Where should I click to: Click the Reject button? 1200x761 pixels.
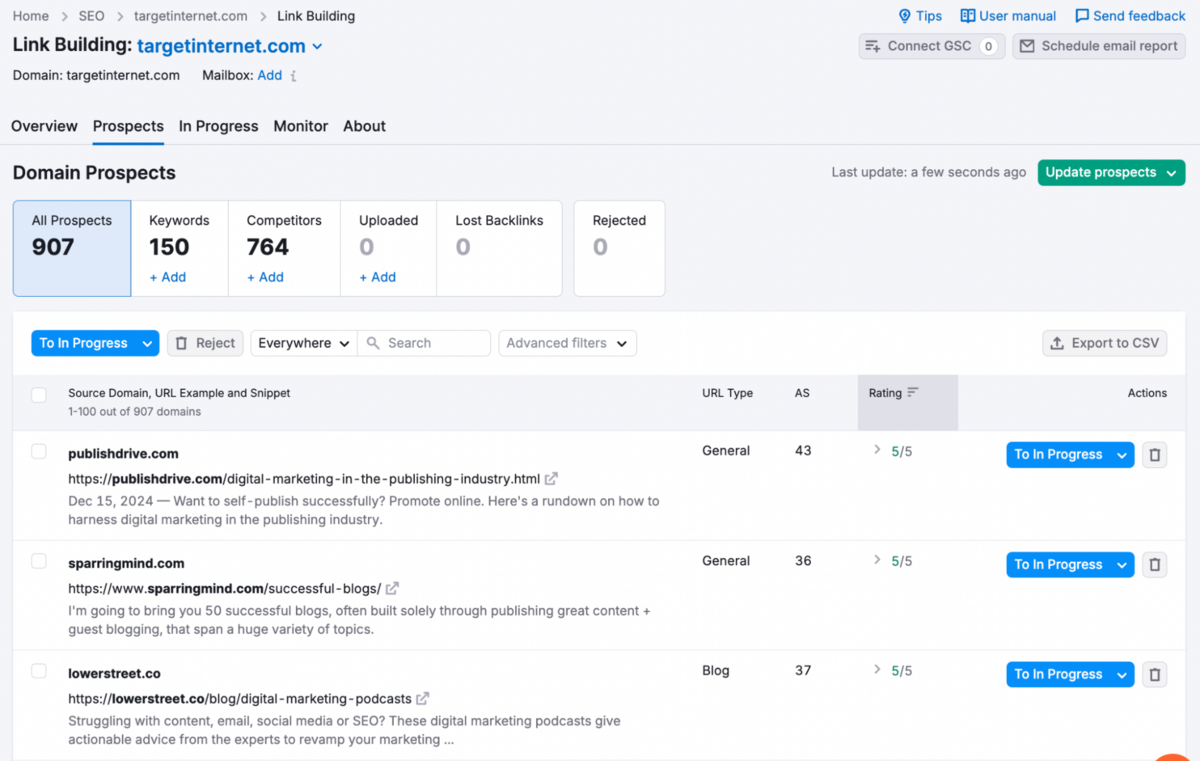pos(205,343)
